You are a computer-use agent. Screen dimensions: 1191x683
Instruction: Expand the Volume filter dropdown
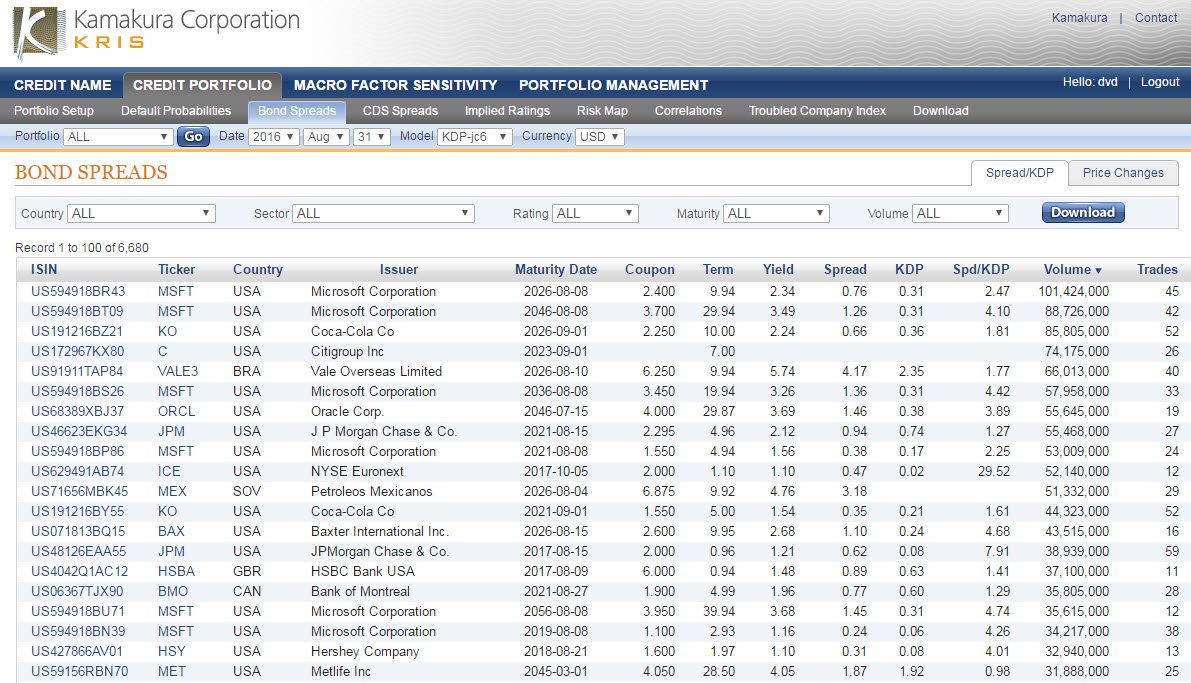960,213
